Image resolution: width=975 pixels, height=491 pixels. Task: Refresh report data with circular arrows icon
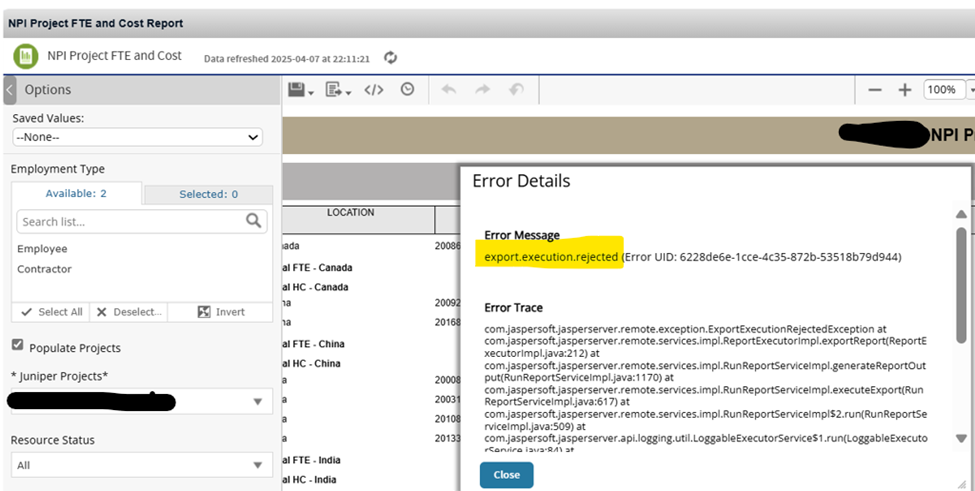390,58
